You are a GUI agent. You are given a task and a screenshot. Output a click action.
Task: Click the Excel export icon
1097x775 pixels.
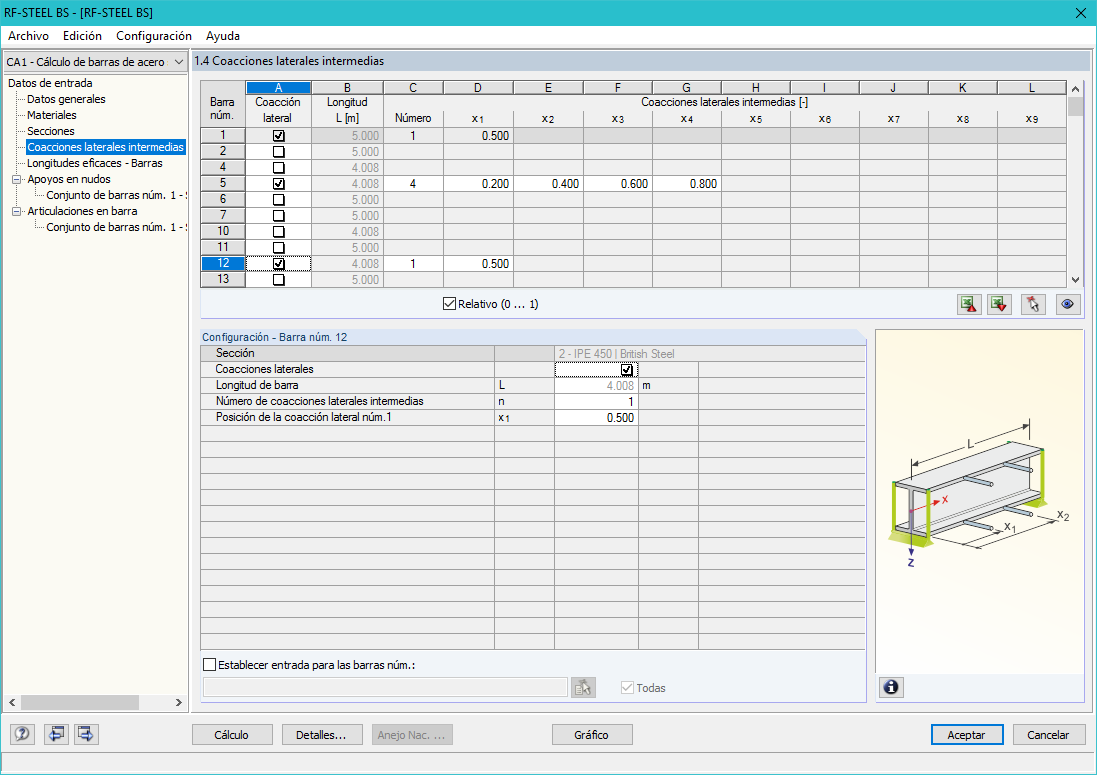(x=969, y=304)
